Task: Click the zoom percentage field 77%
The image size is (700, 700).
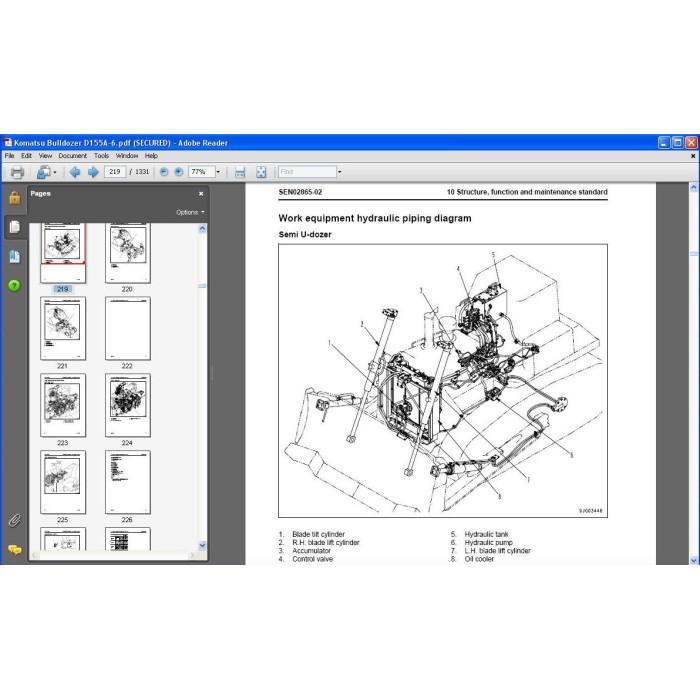Action: coord(201,172)
